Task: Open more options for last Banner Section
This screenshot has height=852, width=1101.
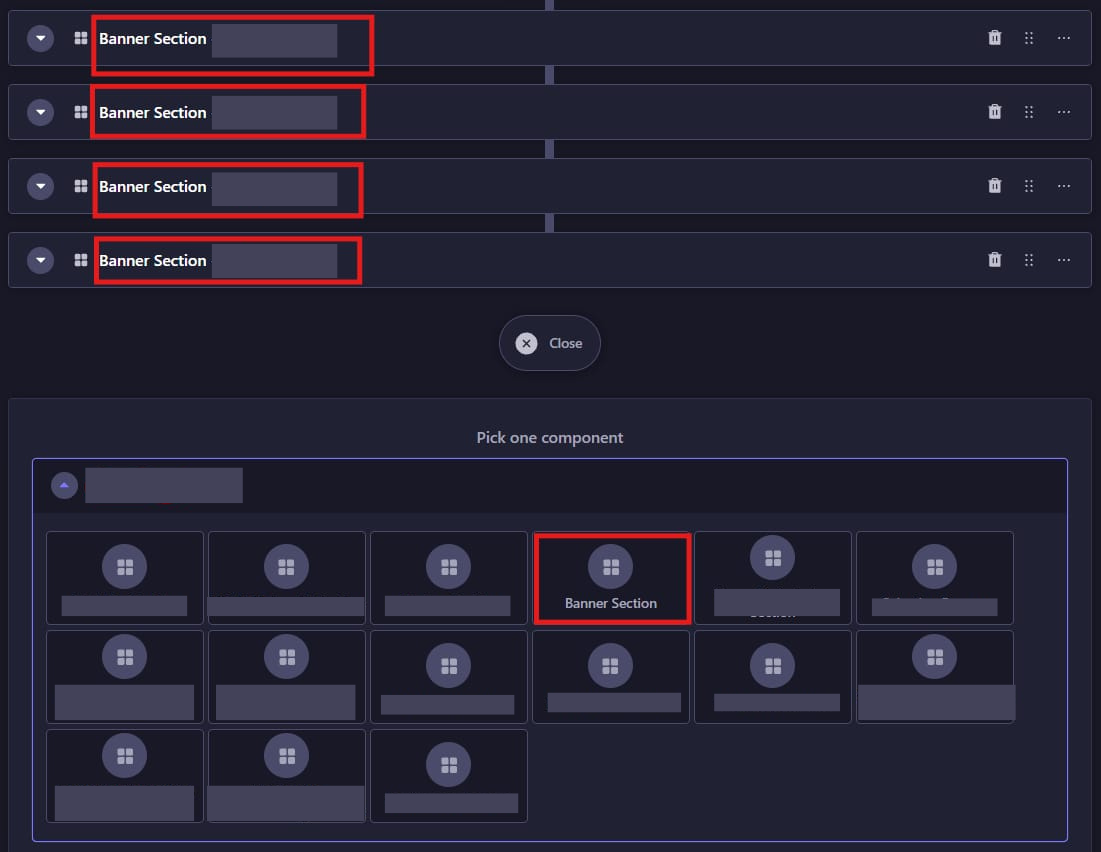Action: (x=1064, y=260)
